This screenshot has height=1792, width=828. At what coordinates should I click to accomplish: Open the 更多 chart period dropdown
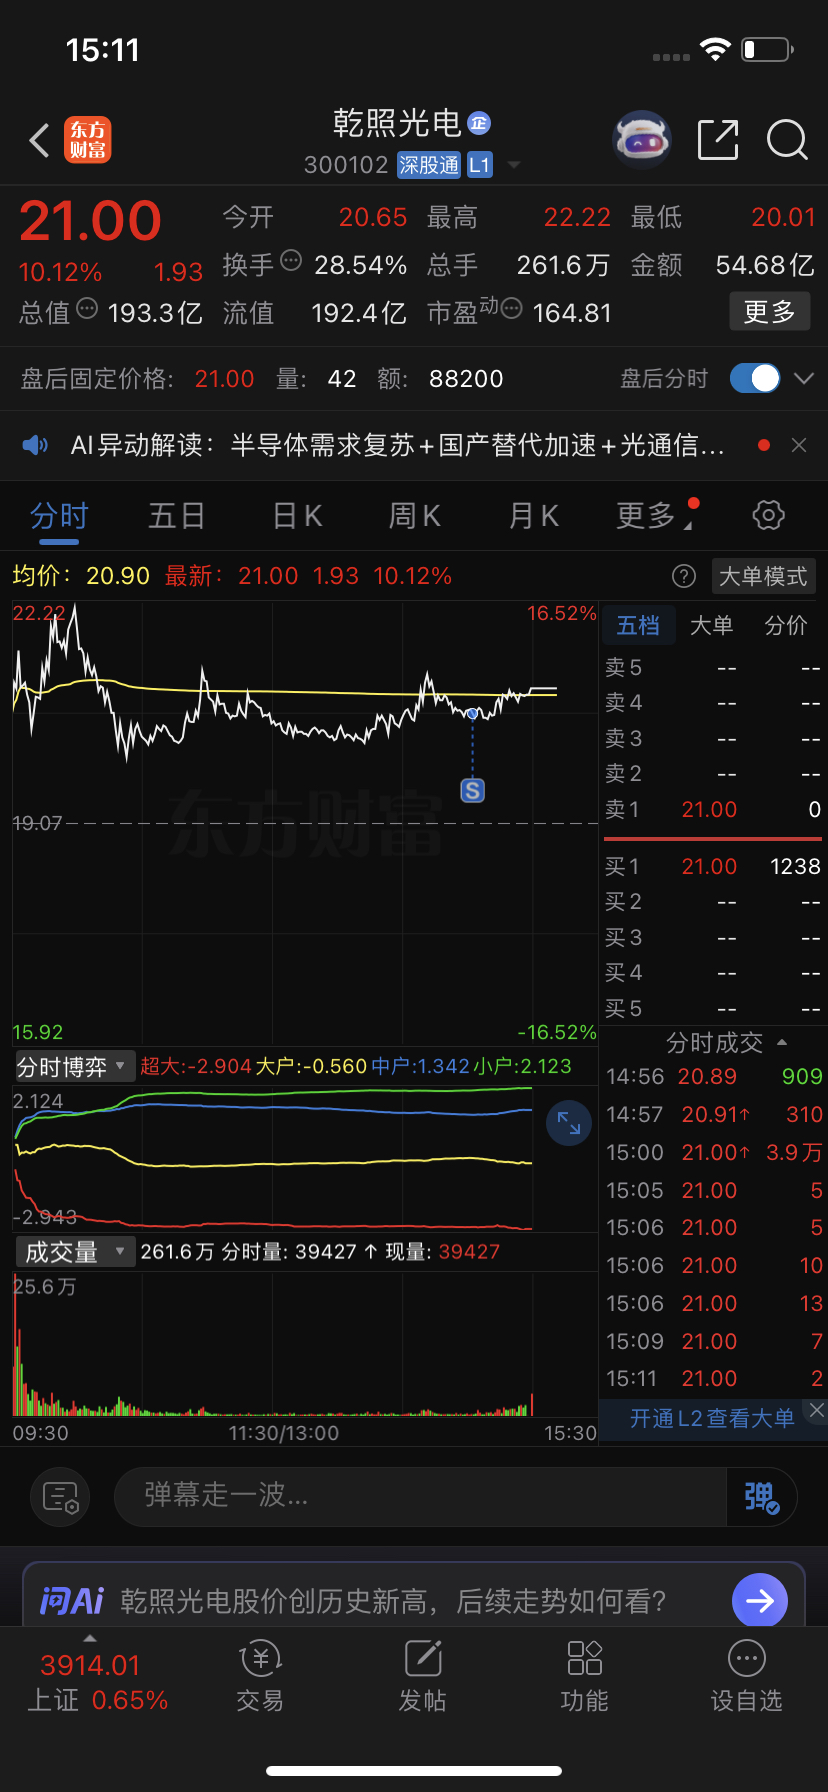click(x=656, y=516)
